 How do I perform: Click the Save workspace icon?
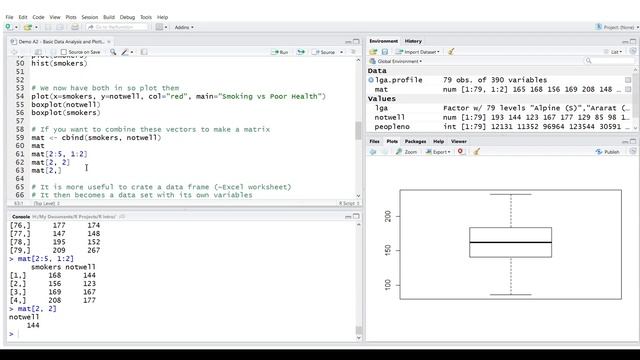[x=384, y=52]
